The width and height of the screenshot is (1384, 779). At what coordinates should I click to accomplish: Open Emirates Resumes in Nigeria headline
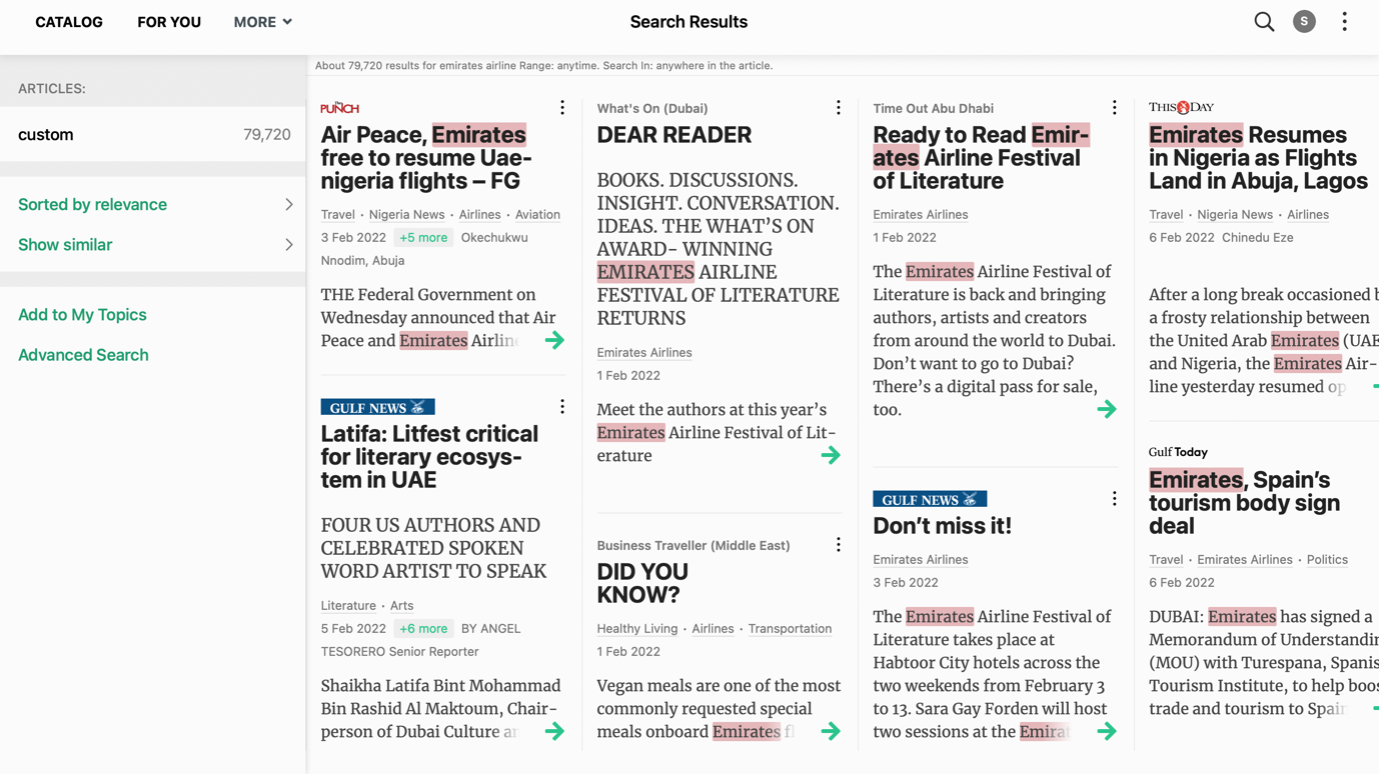[1258, 158]
